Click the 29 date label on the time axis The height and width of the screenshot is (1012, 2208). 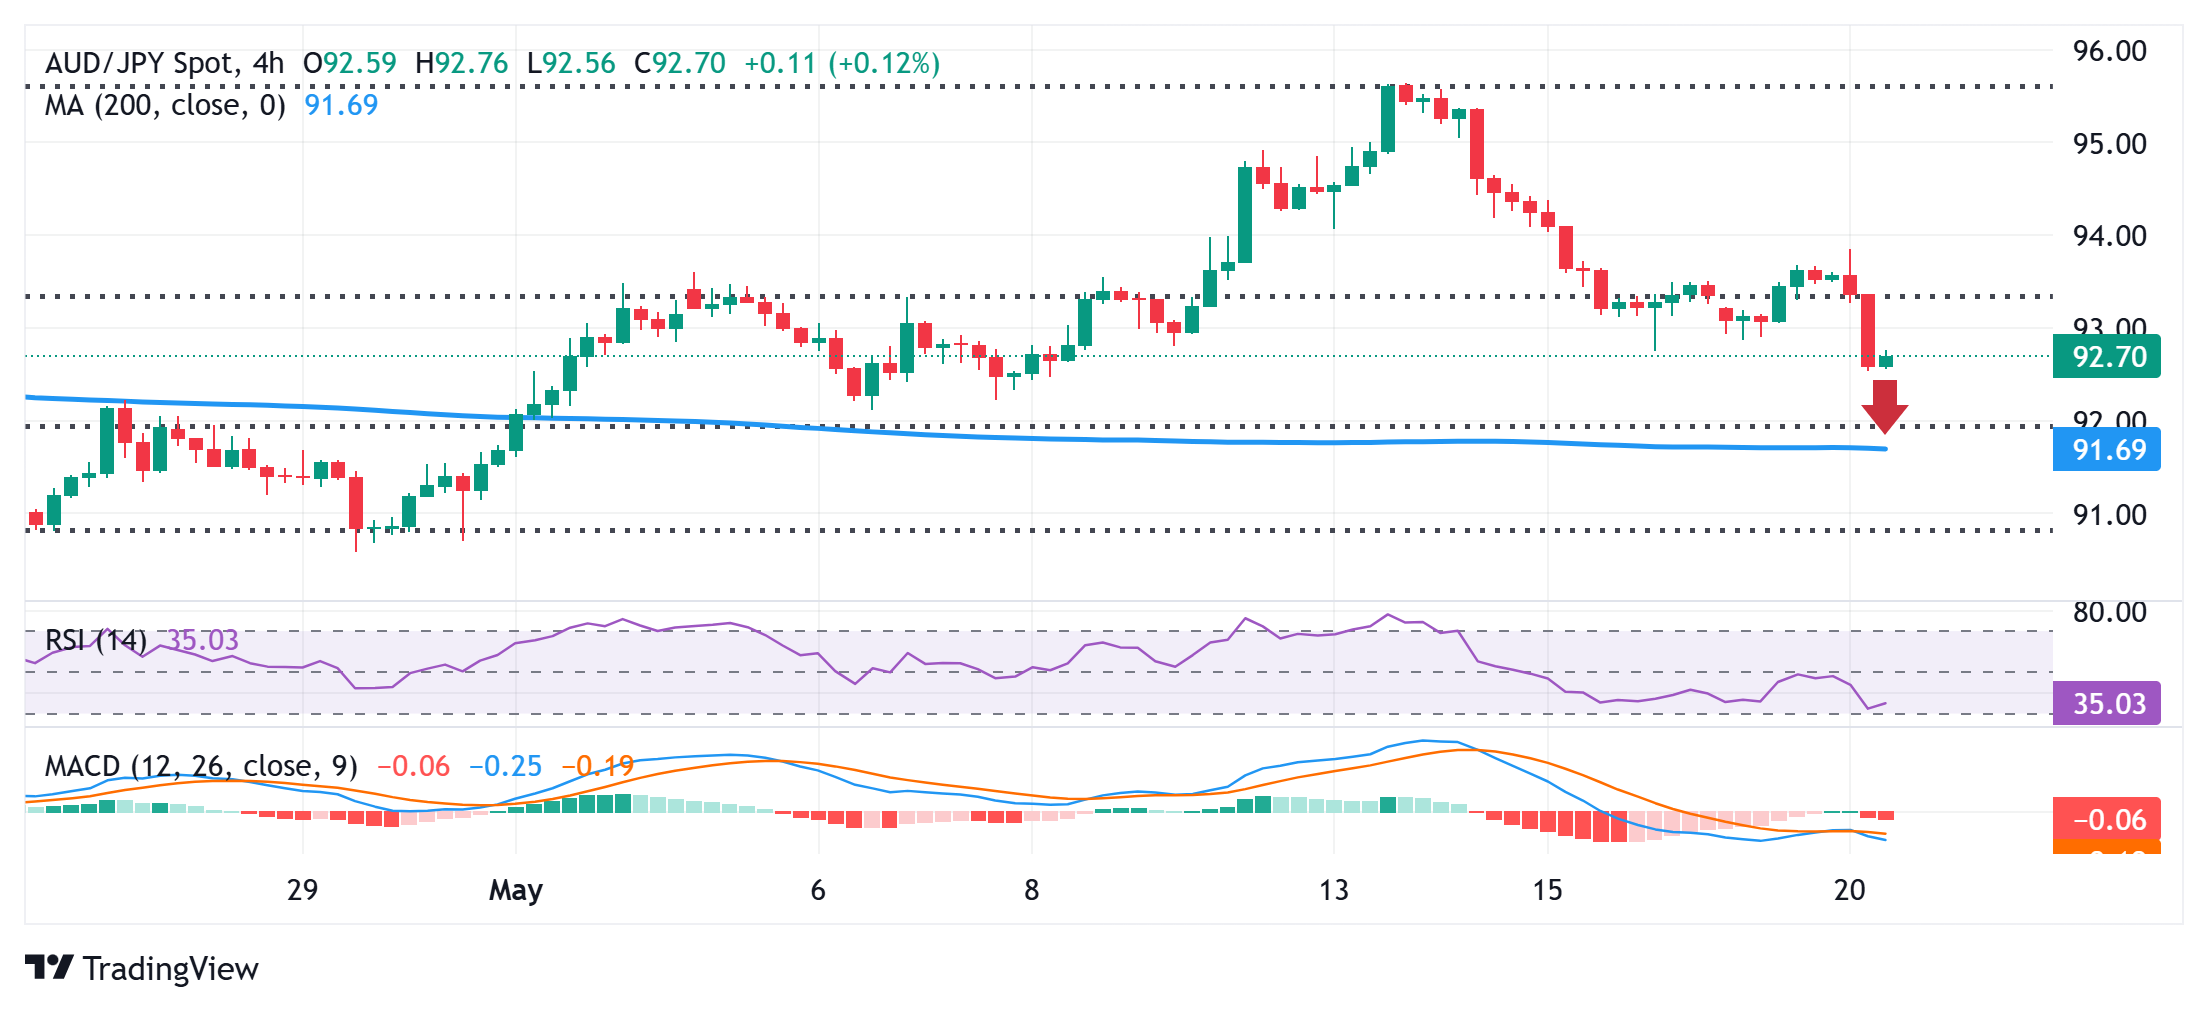click(x=302, y=889)
